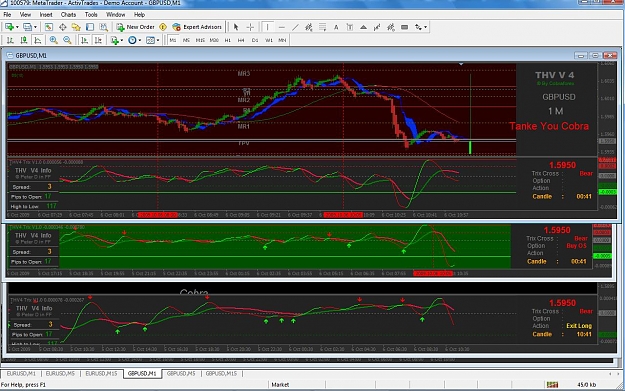Select the vertical line drawing tool

(267, 27)
